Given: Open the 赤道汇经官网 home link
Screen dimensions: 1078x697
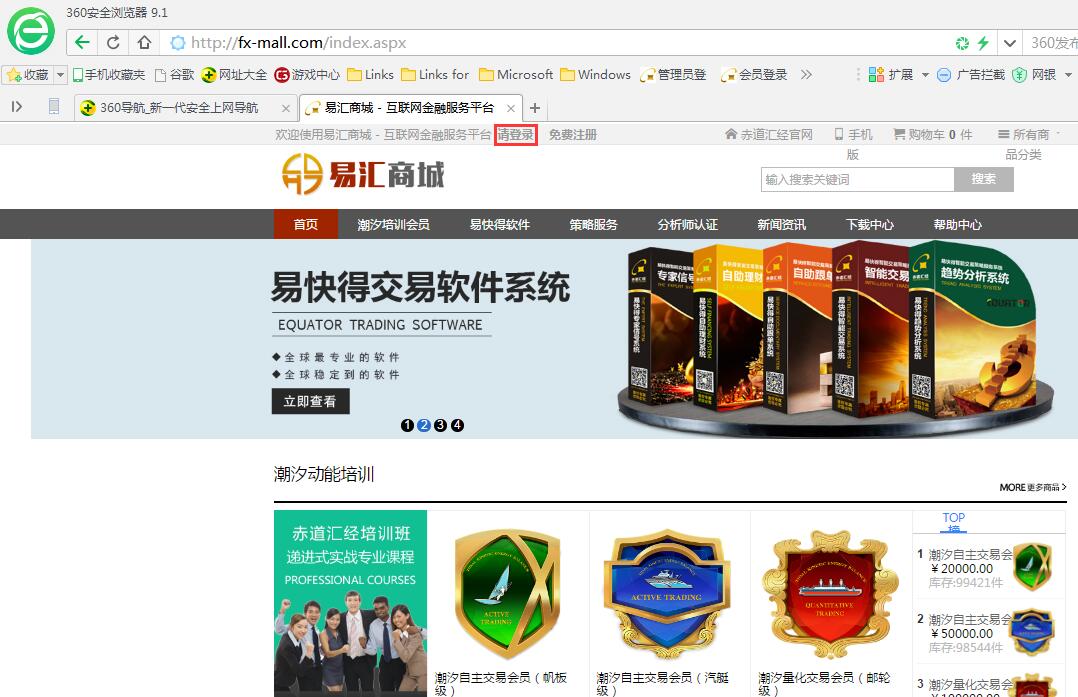Looking at the screenshot, I should point(769,135).
